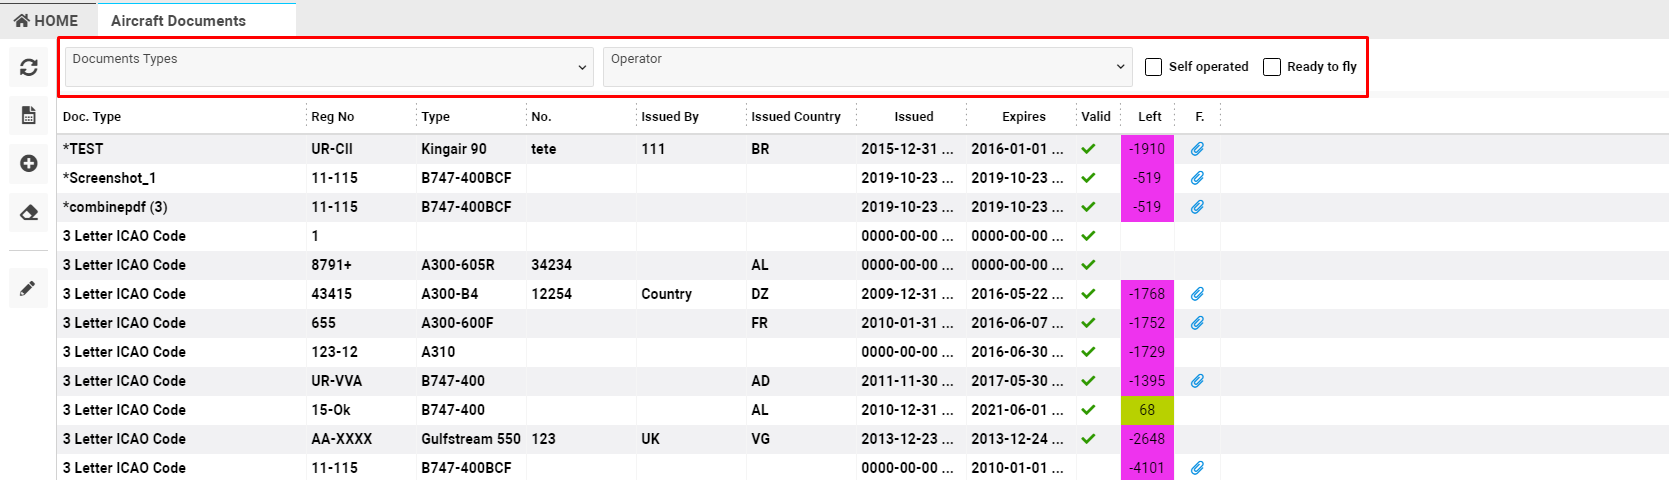
Task: Click the green 68 days left cell
Action: click(1147, 410)
